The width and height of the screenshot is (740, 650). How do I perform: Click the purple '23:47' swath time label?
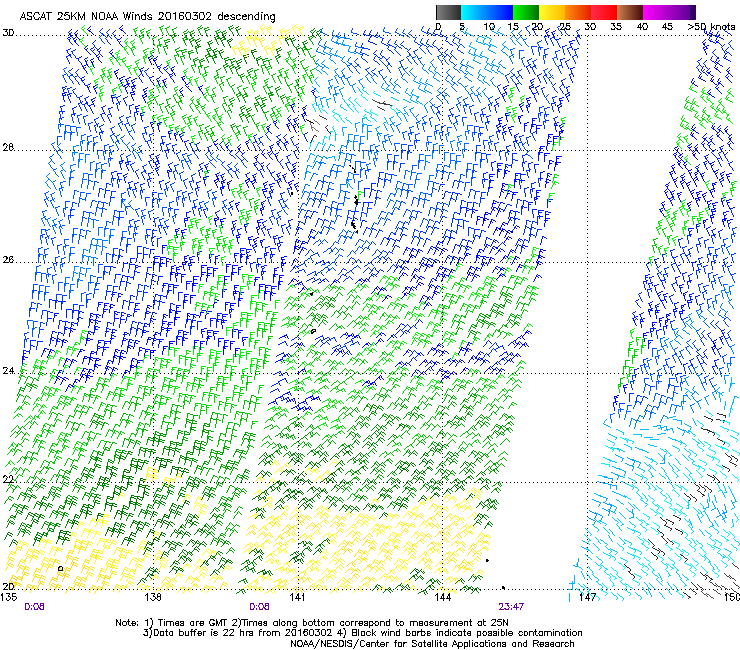coord(511,607)
